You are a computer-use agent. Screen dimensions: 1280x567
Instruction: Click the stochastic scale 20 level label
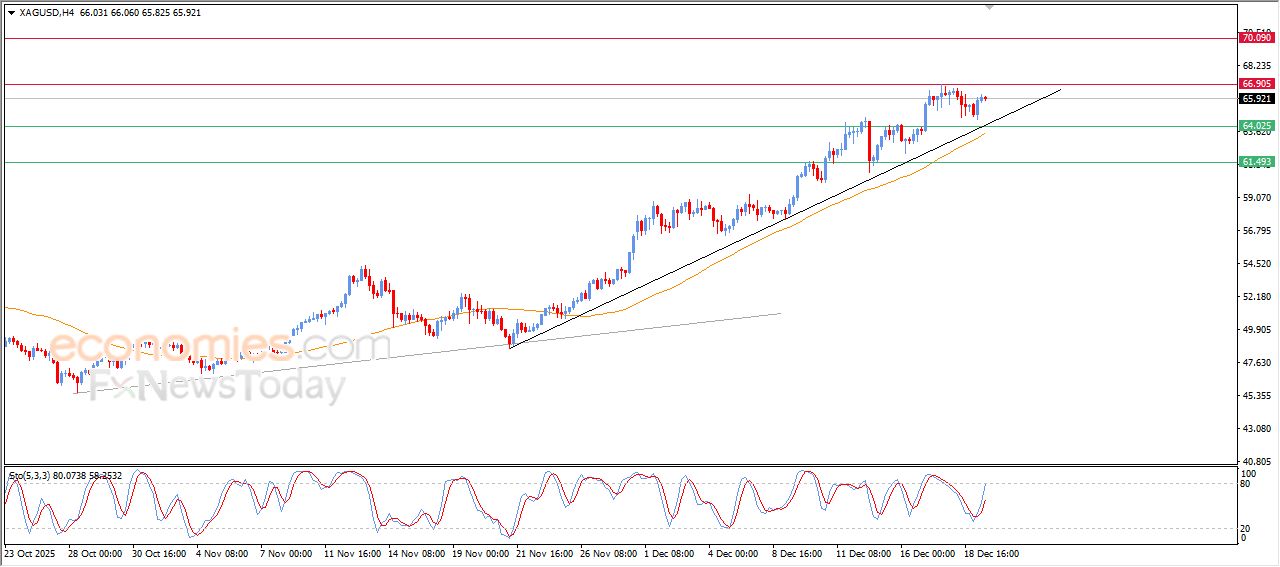tap(1245, 528)
